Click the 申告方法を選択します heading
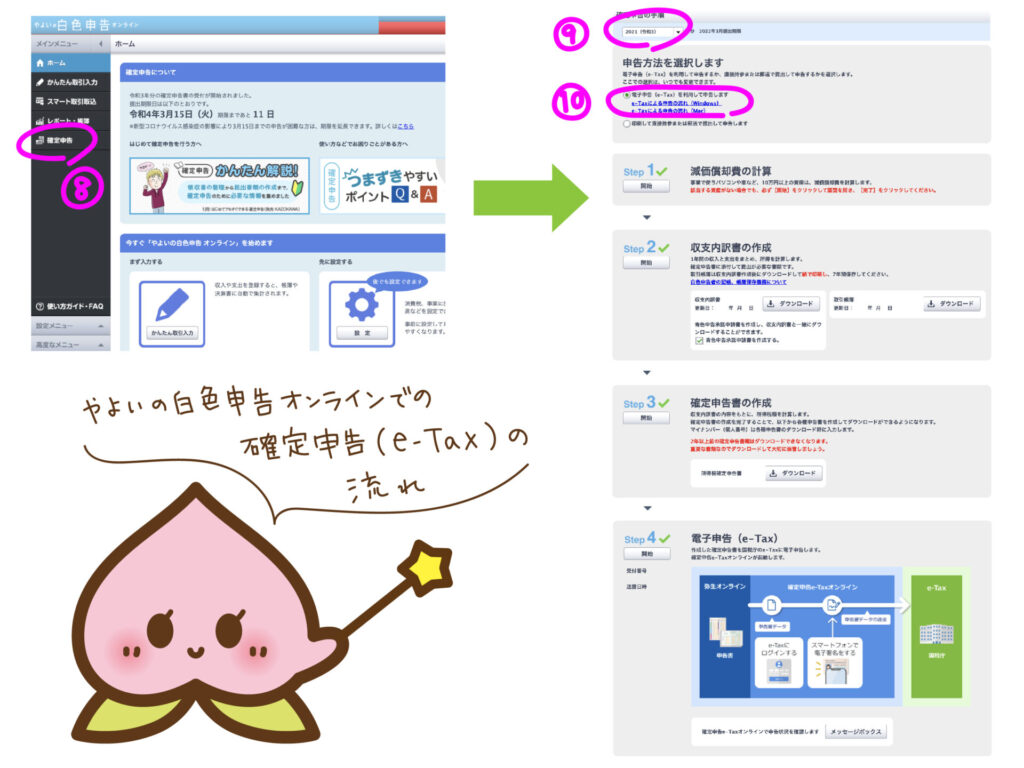The width and height of the screenshot is (1024, 768). (x=673, y=63)
